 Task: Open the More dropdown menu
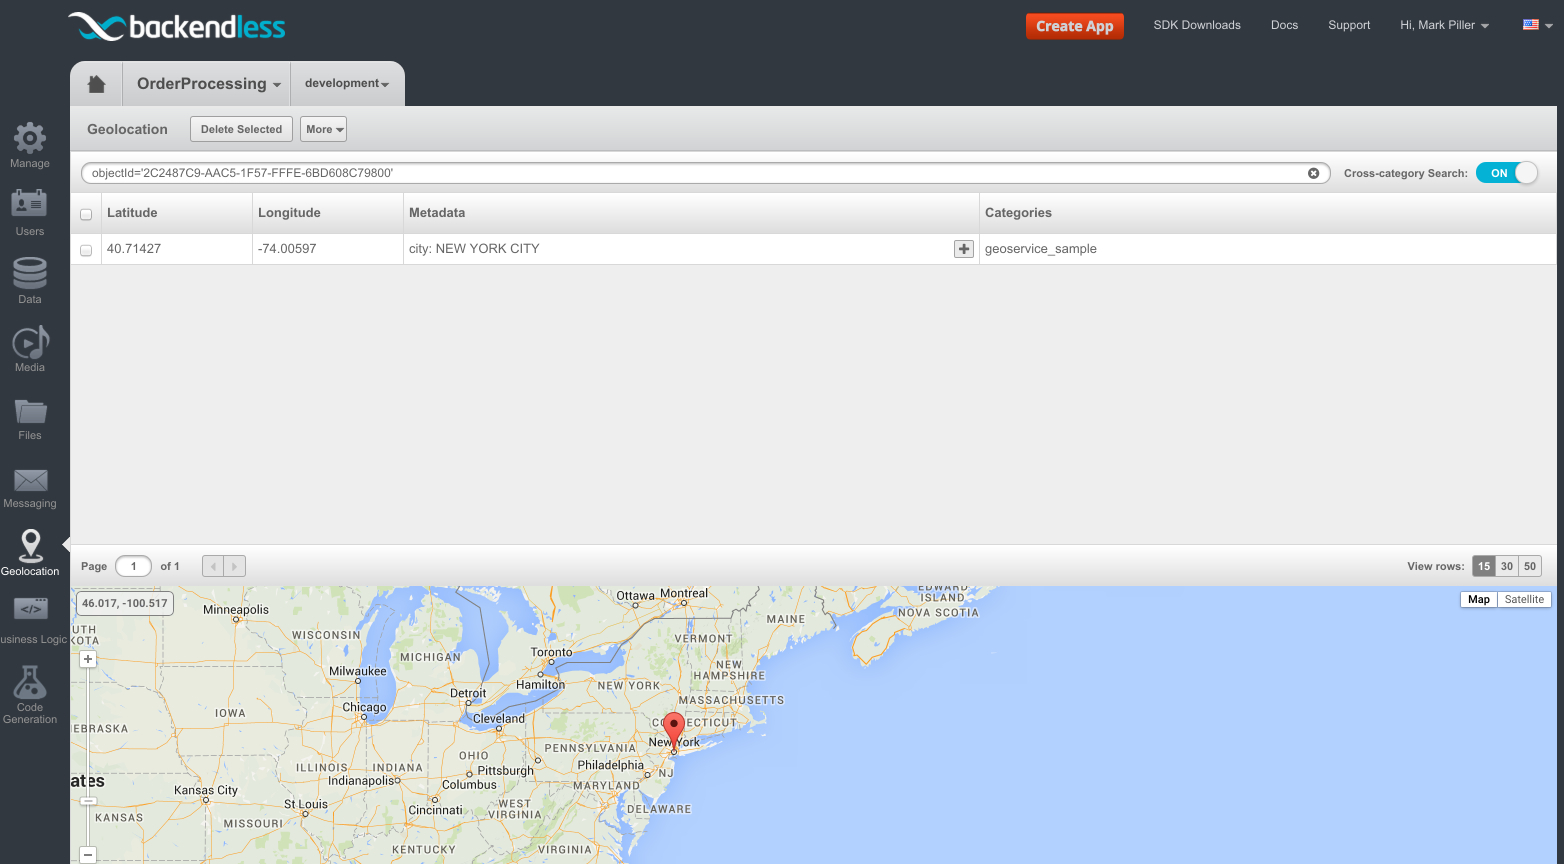[x=323, y=129]
